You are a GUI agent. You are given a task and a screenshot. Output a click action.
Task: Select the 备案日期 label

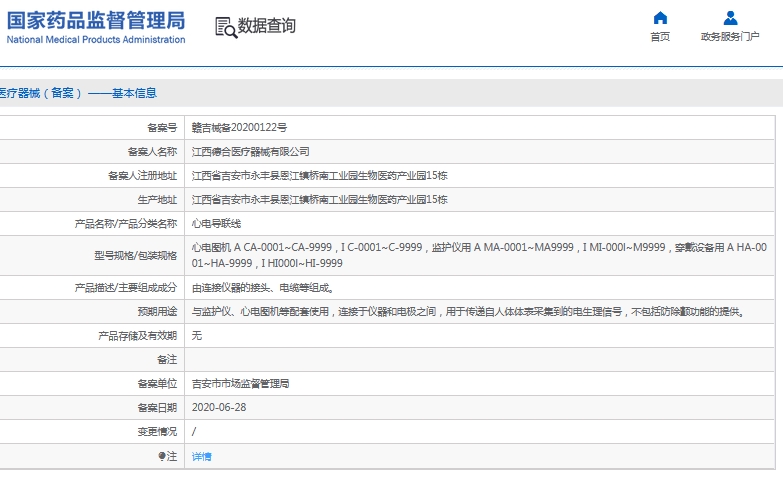[x=157, y=408]
